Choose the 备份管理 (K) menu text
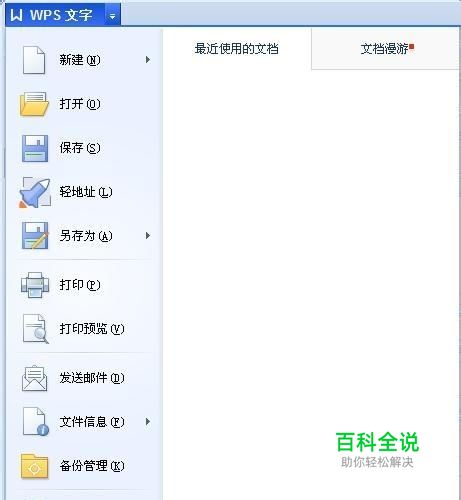The width and height of the screenshot is (461, 500). point(92,466)
